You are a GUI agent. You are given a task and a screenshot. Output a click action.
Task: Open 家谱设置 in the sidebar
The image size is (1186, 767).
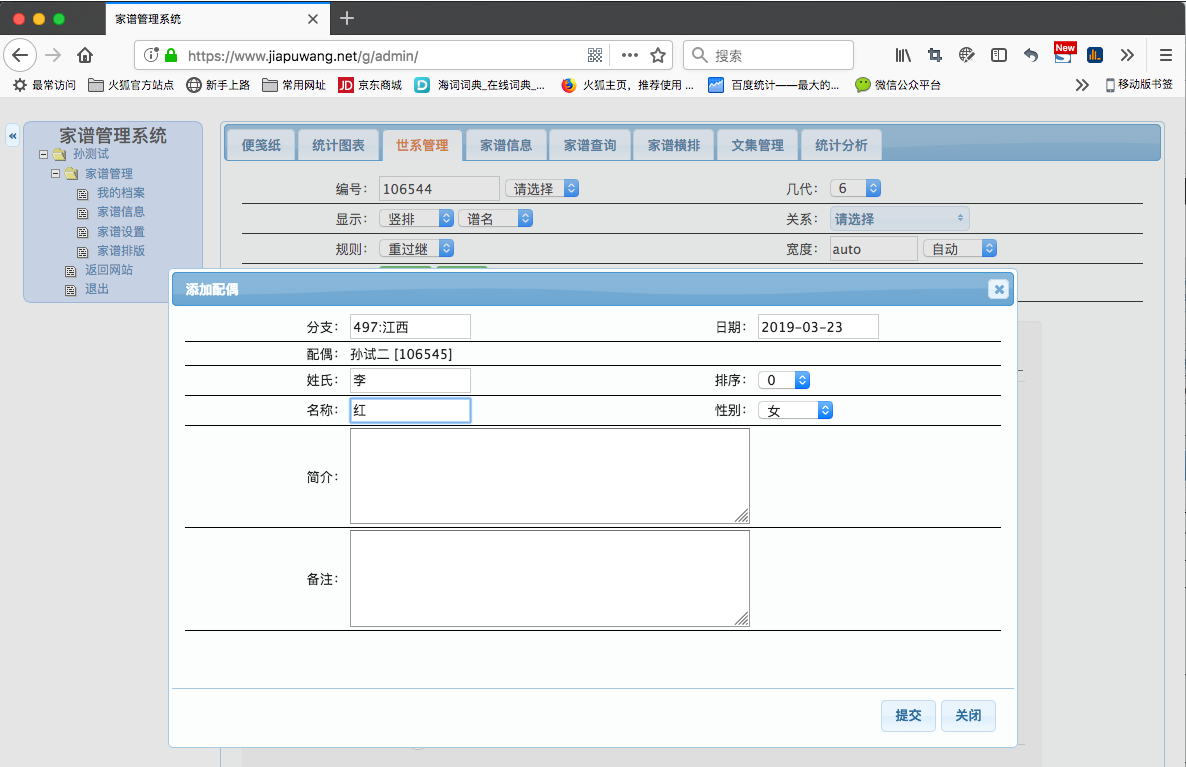pos(121,231)
